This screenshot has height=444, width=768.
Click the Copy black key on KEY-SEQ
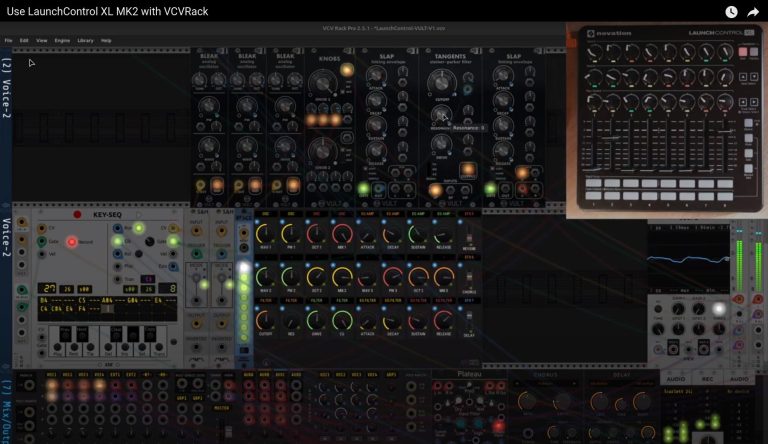click(x=149, y=333)
